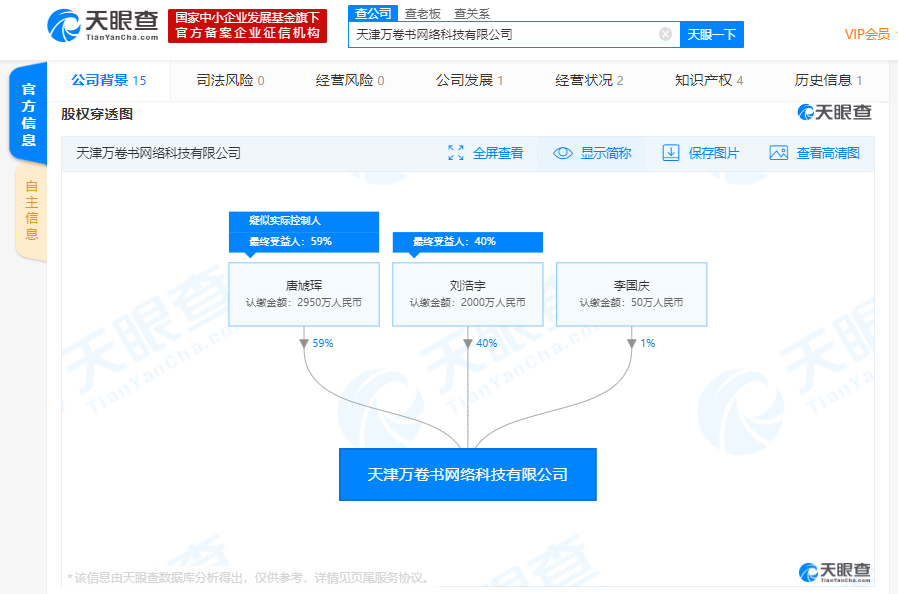Click the TianYanCha logo at top left
Viewport: 898px width, 594px height.
coord(103,26)
